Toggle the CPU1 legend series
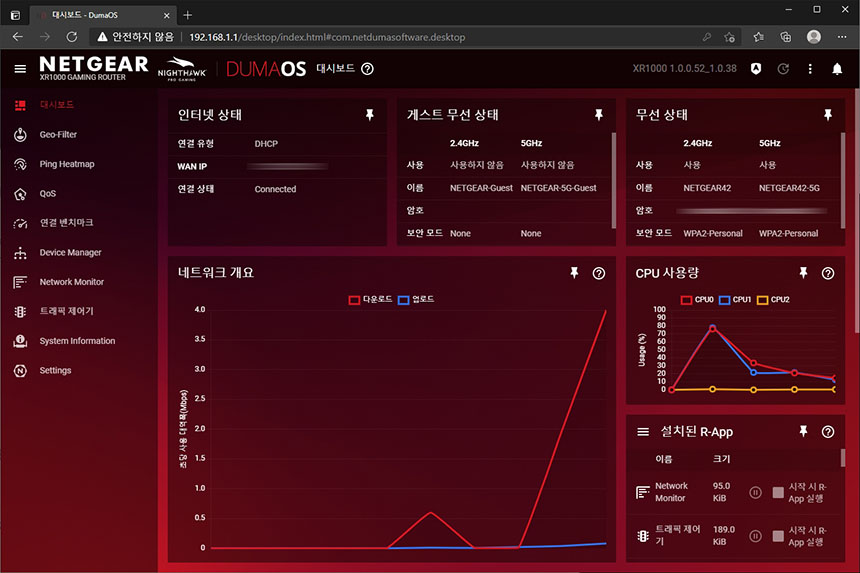860x573 pixels. pos(735,300)
